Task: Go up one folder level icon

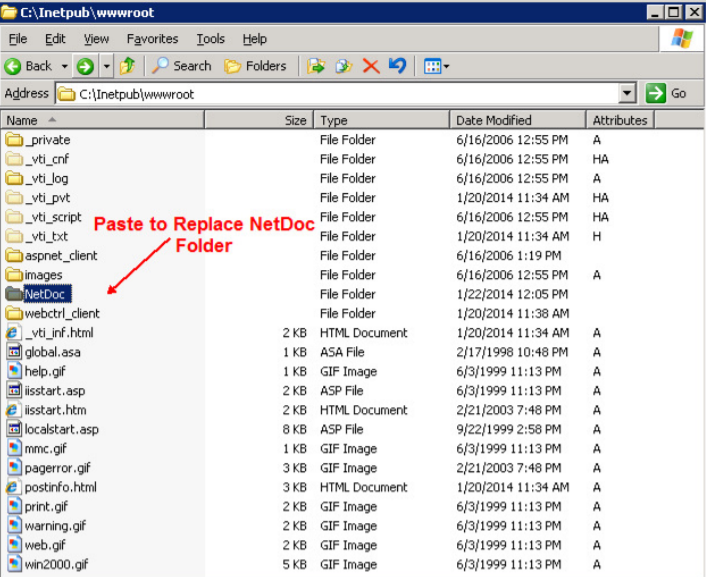Action: pos(127,66)
